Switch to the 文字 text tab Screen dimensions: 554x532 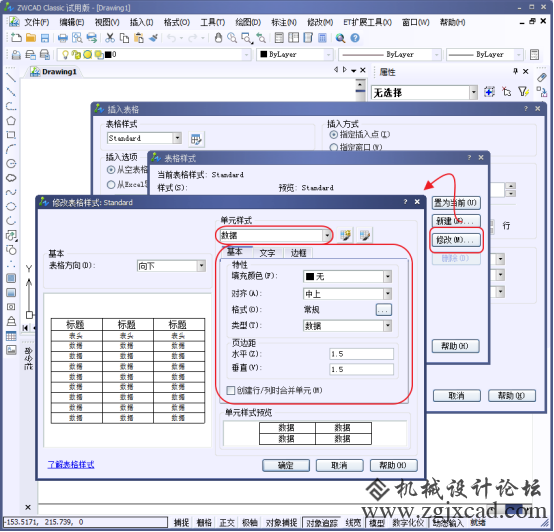click(267, 253)
